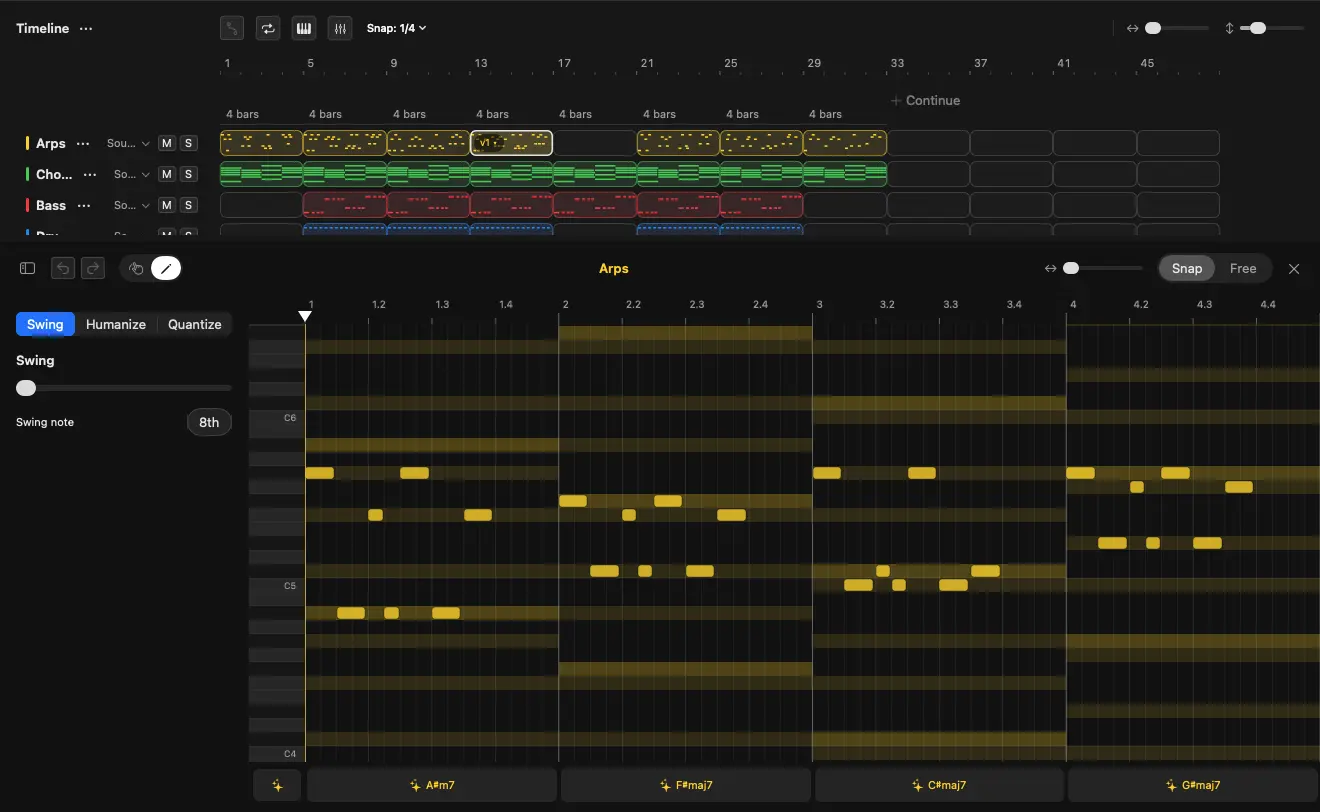Open the Swing note 8th selector
Viewport: 1320px width, 812px height.
pos(209,422)
